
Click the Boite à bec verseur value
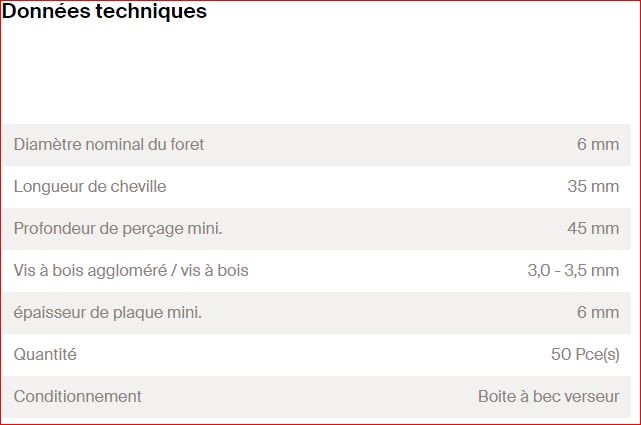[x=549, y=396]
